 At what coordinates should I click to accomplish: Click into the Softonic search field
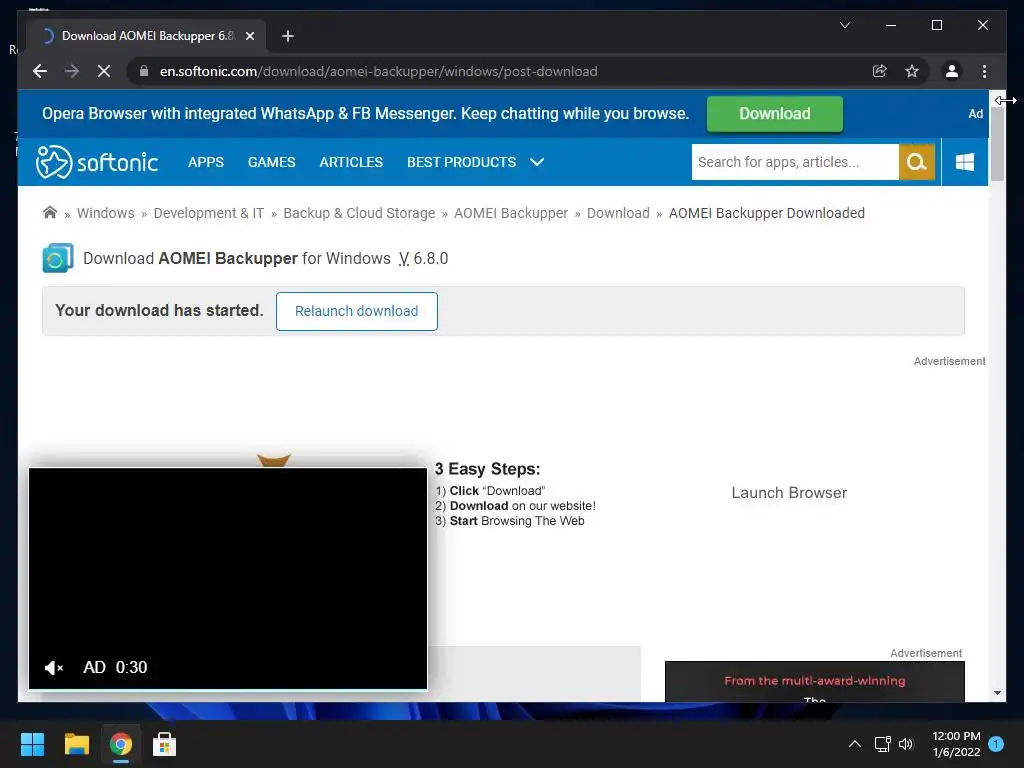click(x=795, y=162)
